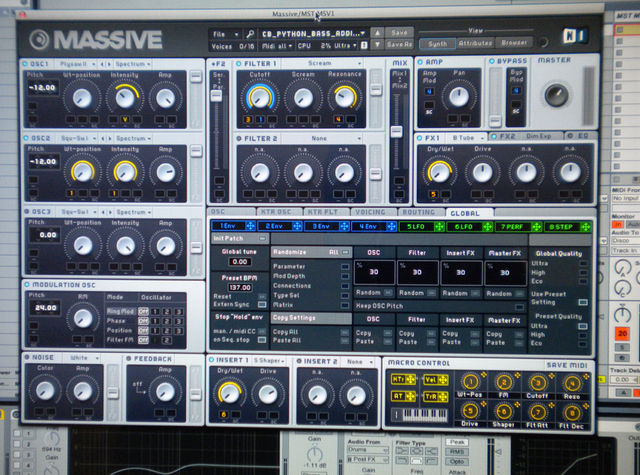The image size is (640, 475).
Task: Click the previous preset up arrow
Action: tap(378, 33)
